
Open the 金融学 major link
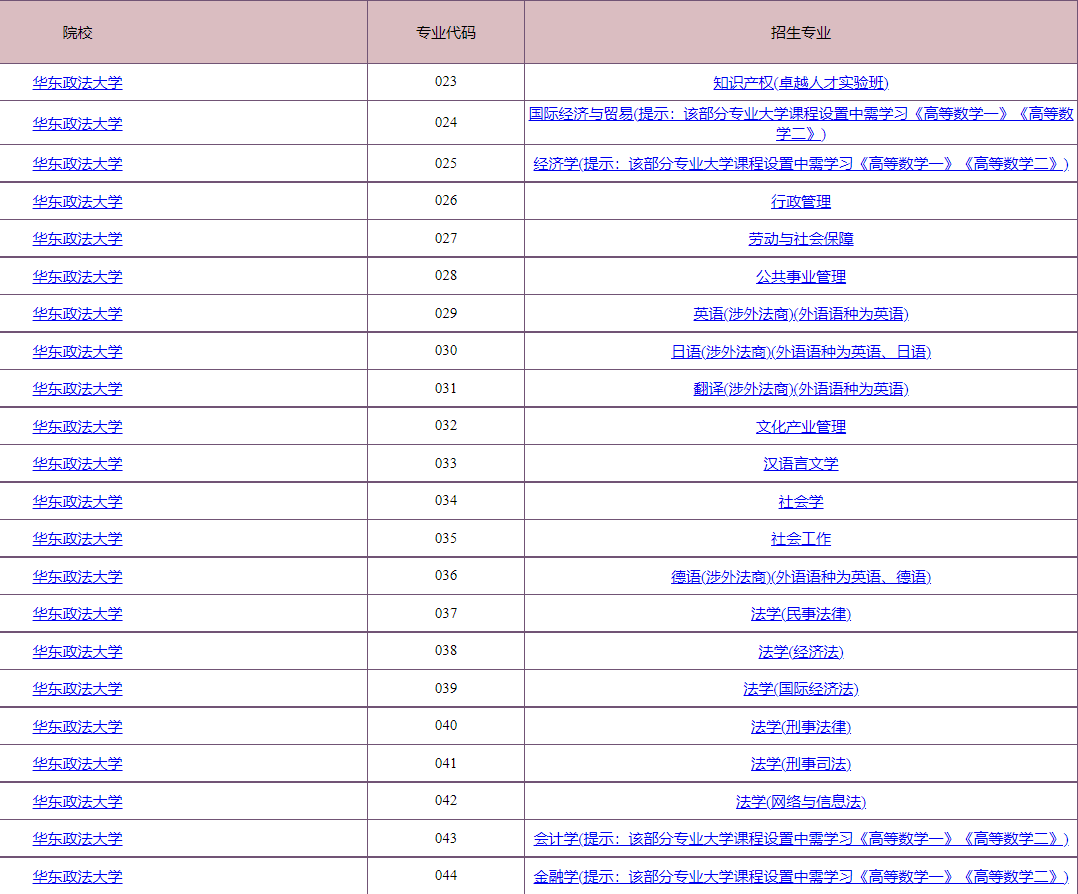pos(800,876)
